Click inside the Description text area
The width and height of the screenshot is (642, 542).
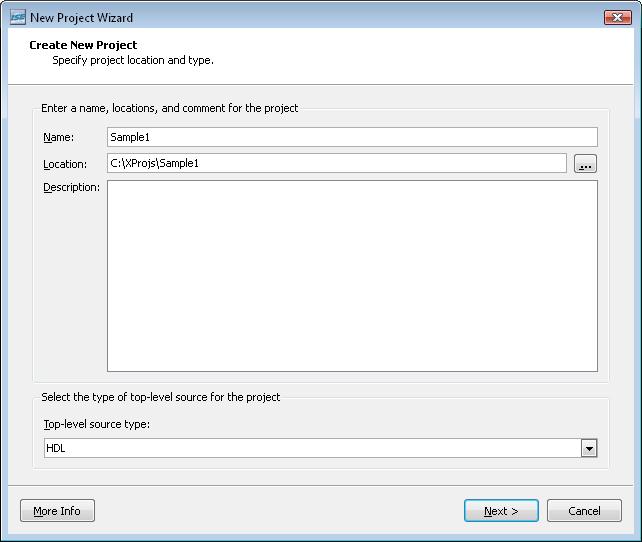[351, 275]
